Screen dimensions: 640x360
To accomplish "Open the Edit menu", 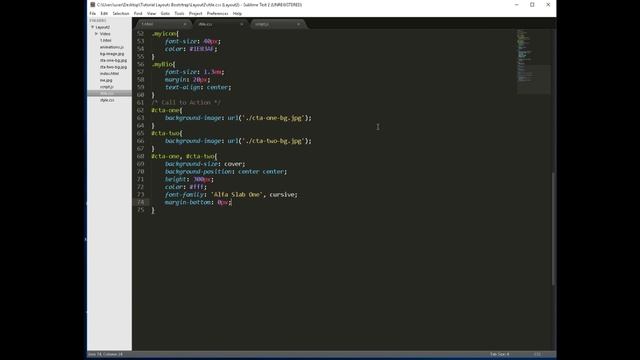I will point(104,13).
